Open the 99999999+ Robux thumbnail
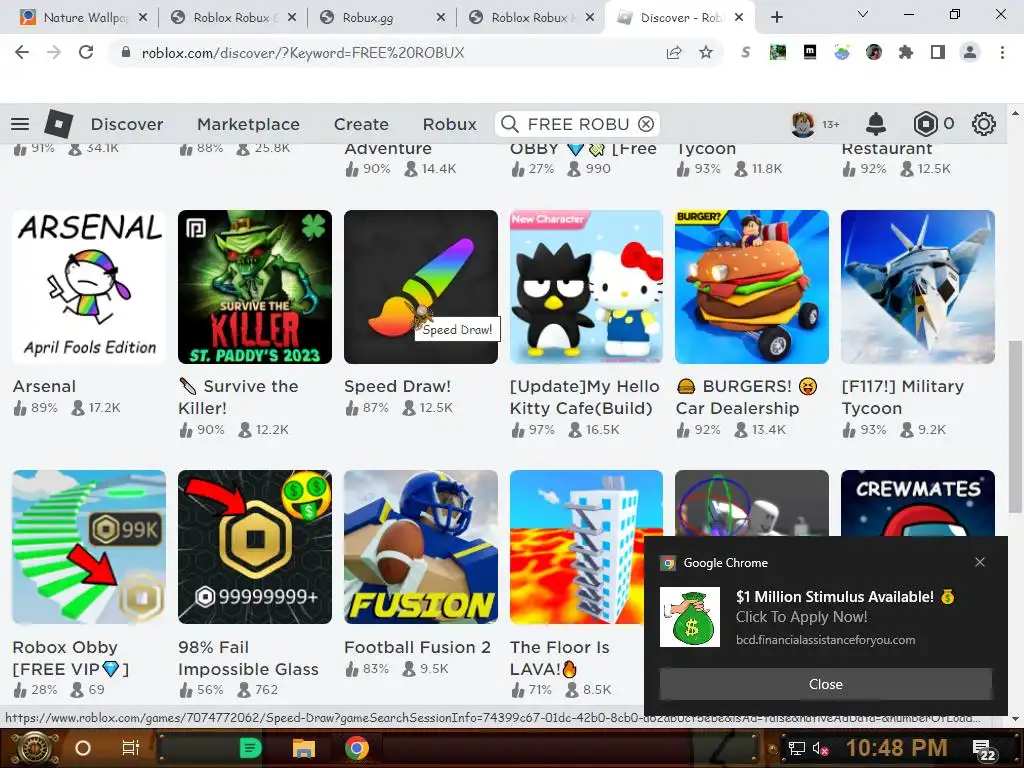 (255, 547)
